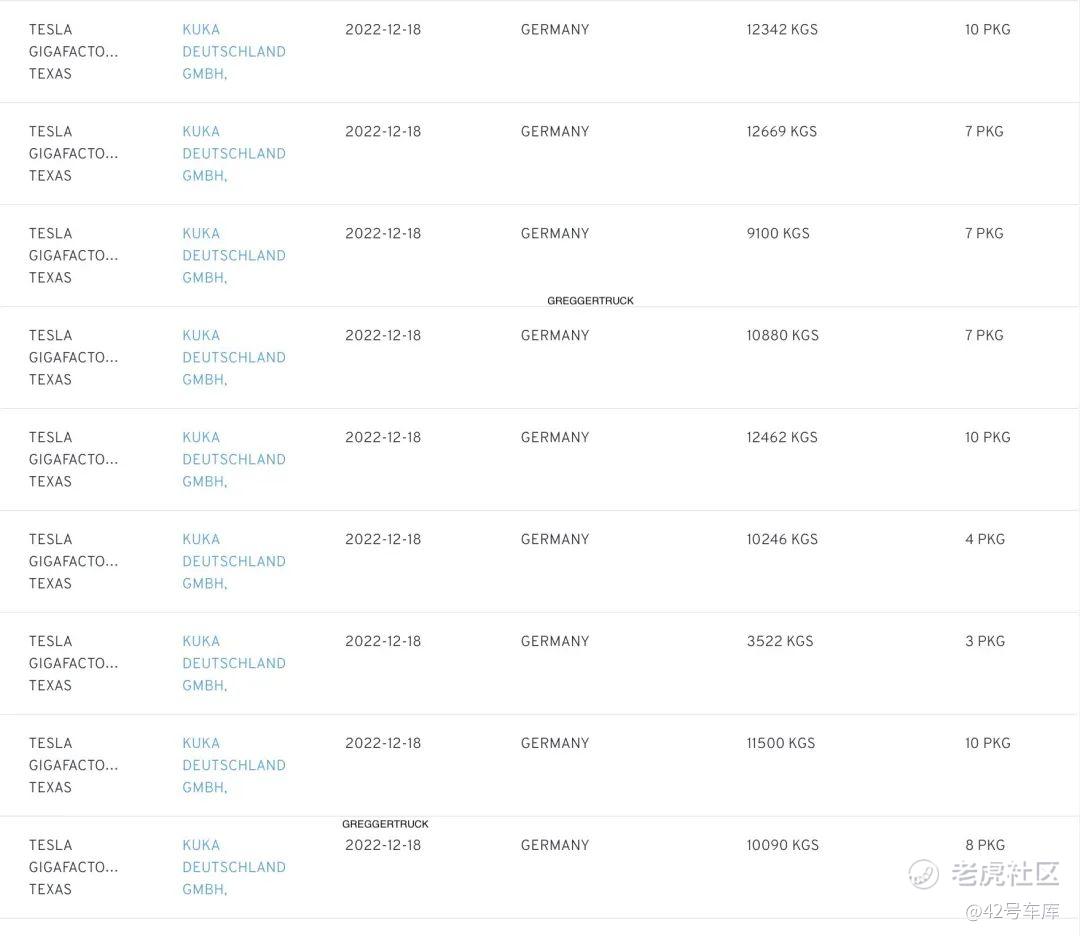This screenshot has height=936, width=1080.
Task: Open KUKA Deutschland link in 3522 KGS row
Action: (233, 664)
